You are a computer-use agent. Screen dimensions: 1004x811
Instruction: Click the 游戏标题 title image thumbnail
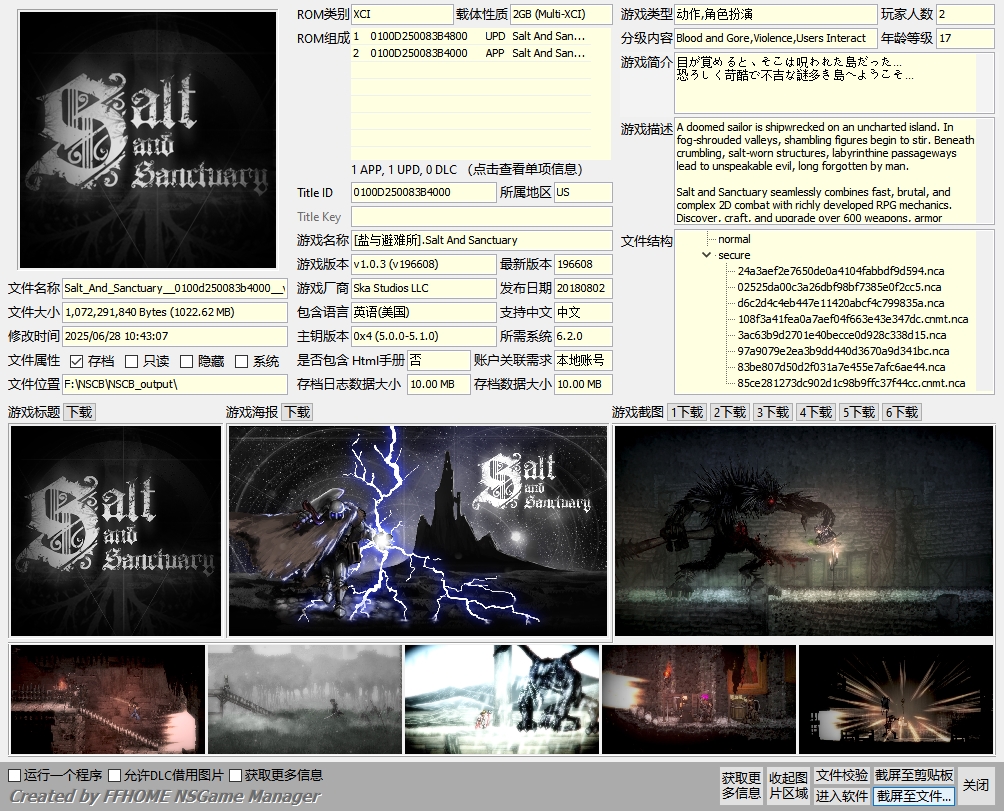pyautogui.click(x=115, y=531)
